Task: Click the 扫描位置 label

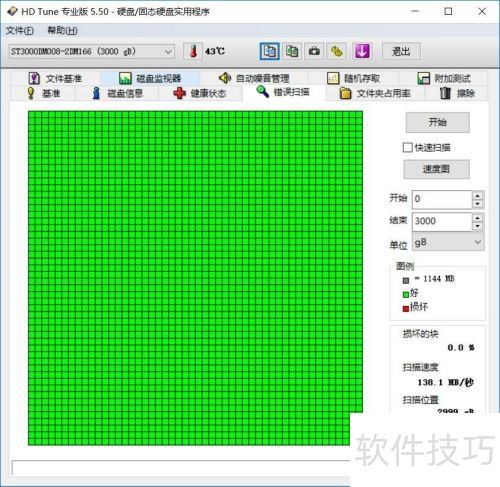Action: [x=421, y=400]
